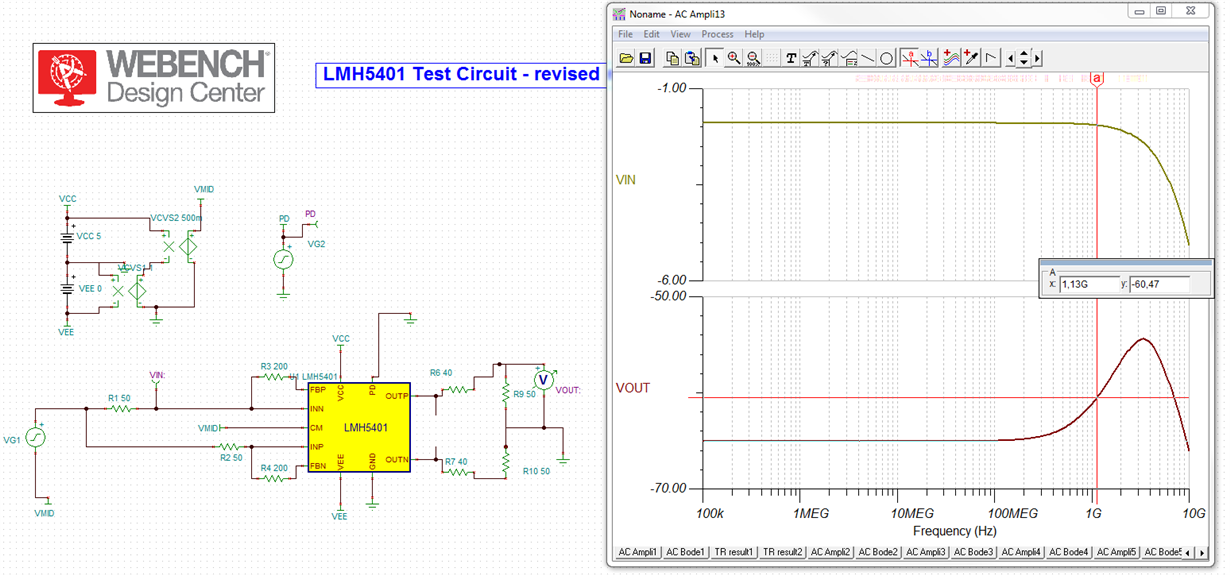Switch to the AC Ampli2 tab
Viewport: 1230px width, 575px height.
coord(831,552)
